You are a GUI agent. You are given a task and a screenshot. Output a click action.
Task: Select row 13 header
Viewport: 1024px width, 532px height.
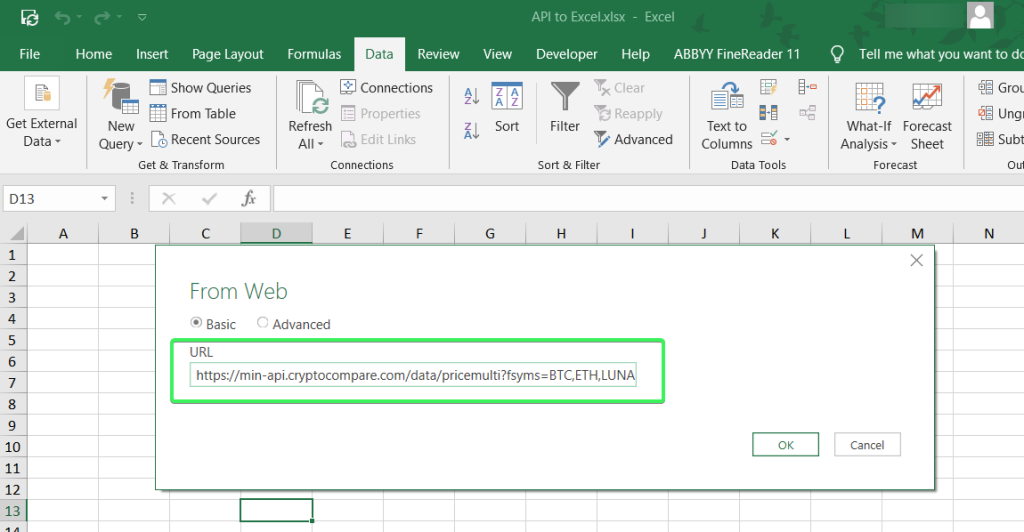coord(12,510)
